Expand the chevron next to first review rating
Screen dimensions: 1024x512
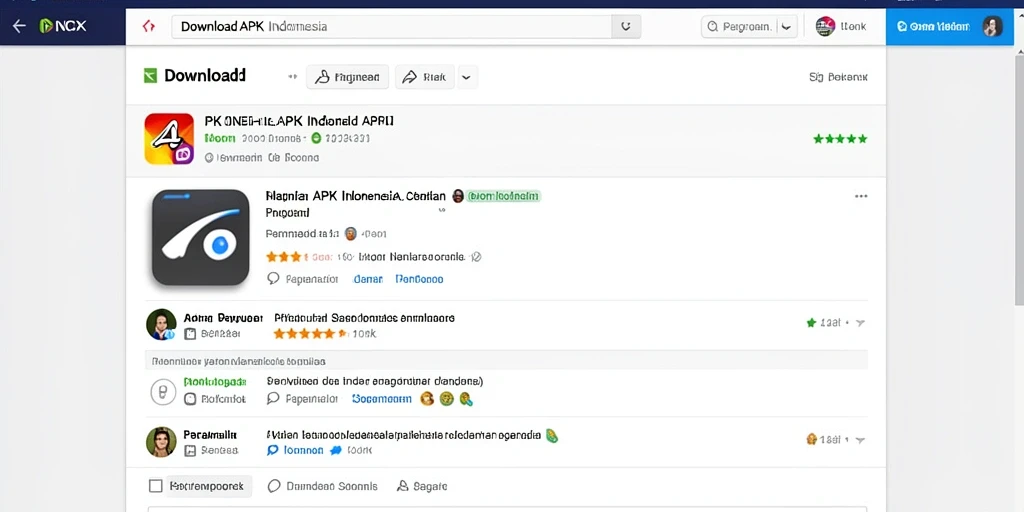(x=860, y=323)
